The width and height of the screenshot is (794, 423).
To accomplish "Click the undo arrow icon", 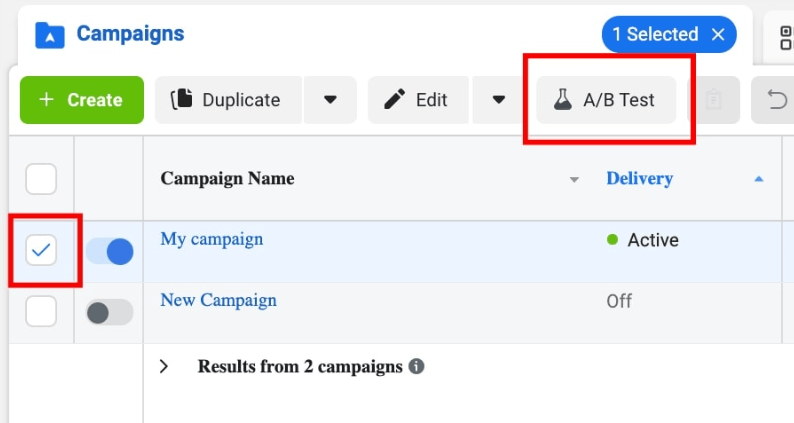I will pyautogui.click(x=776, y=100).
